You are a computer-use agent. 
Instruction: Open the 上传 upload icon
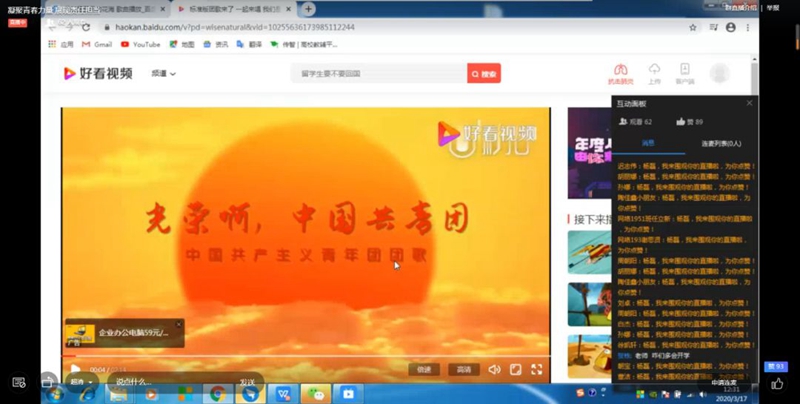click(654, 72)
